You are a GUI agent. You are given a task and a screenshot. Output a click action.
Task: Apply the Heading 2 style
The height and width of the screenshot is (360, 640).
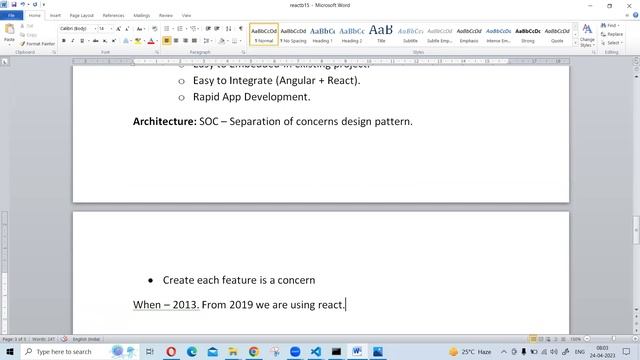coord(352,34)
